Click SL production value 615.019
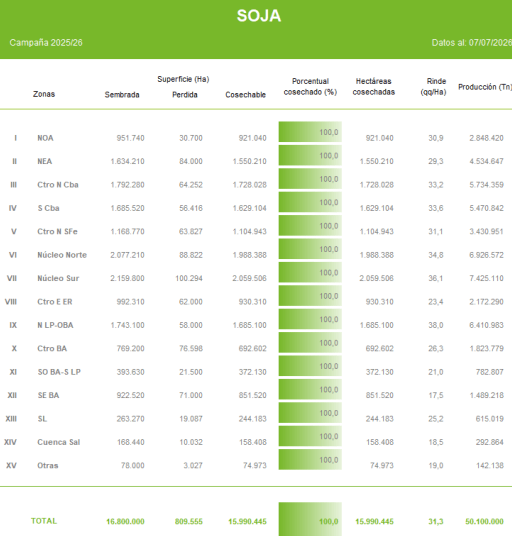 point(489,419)
